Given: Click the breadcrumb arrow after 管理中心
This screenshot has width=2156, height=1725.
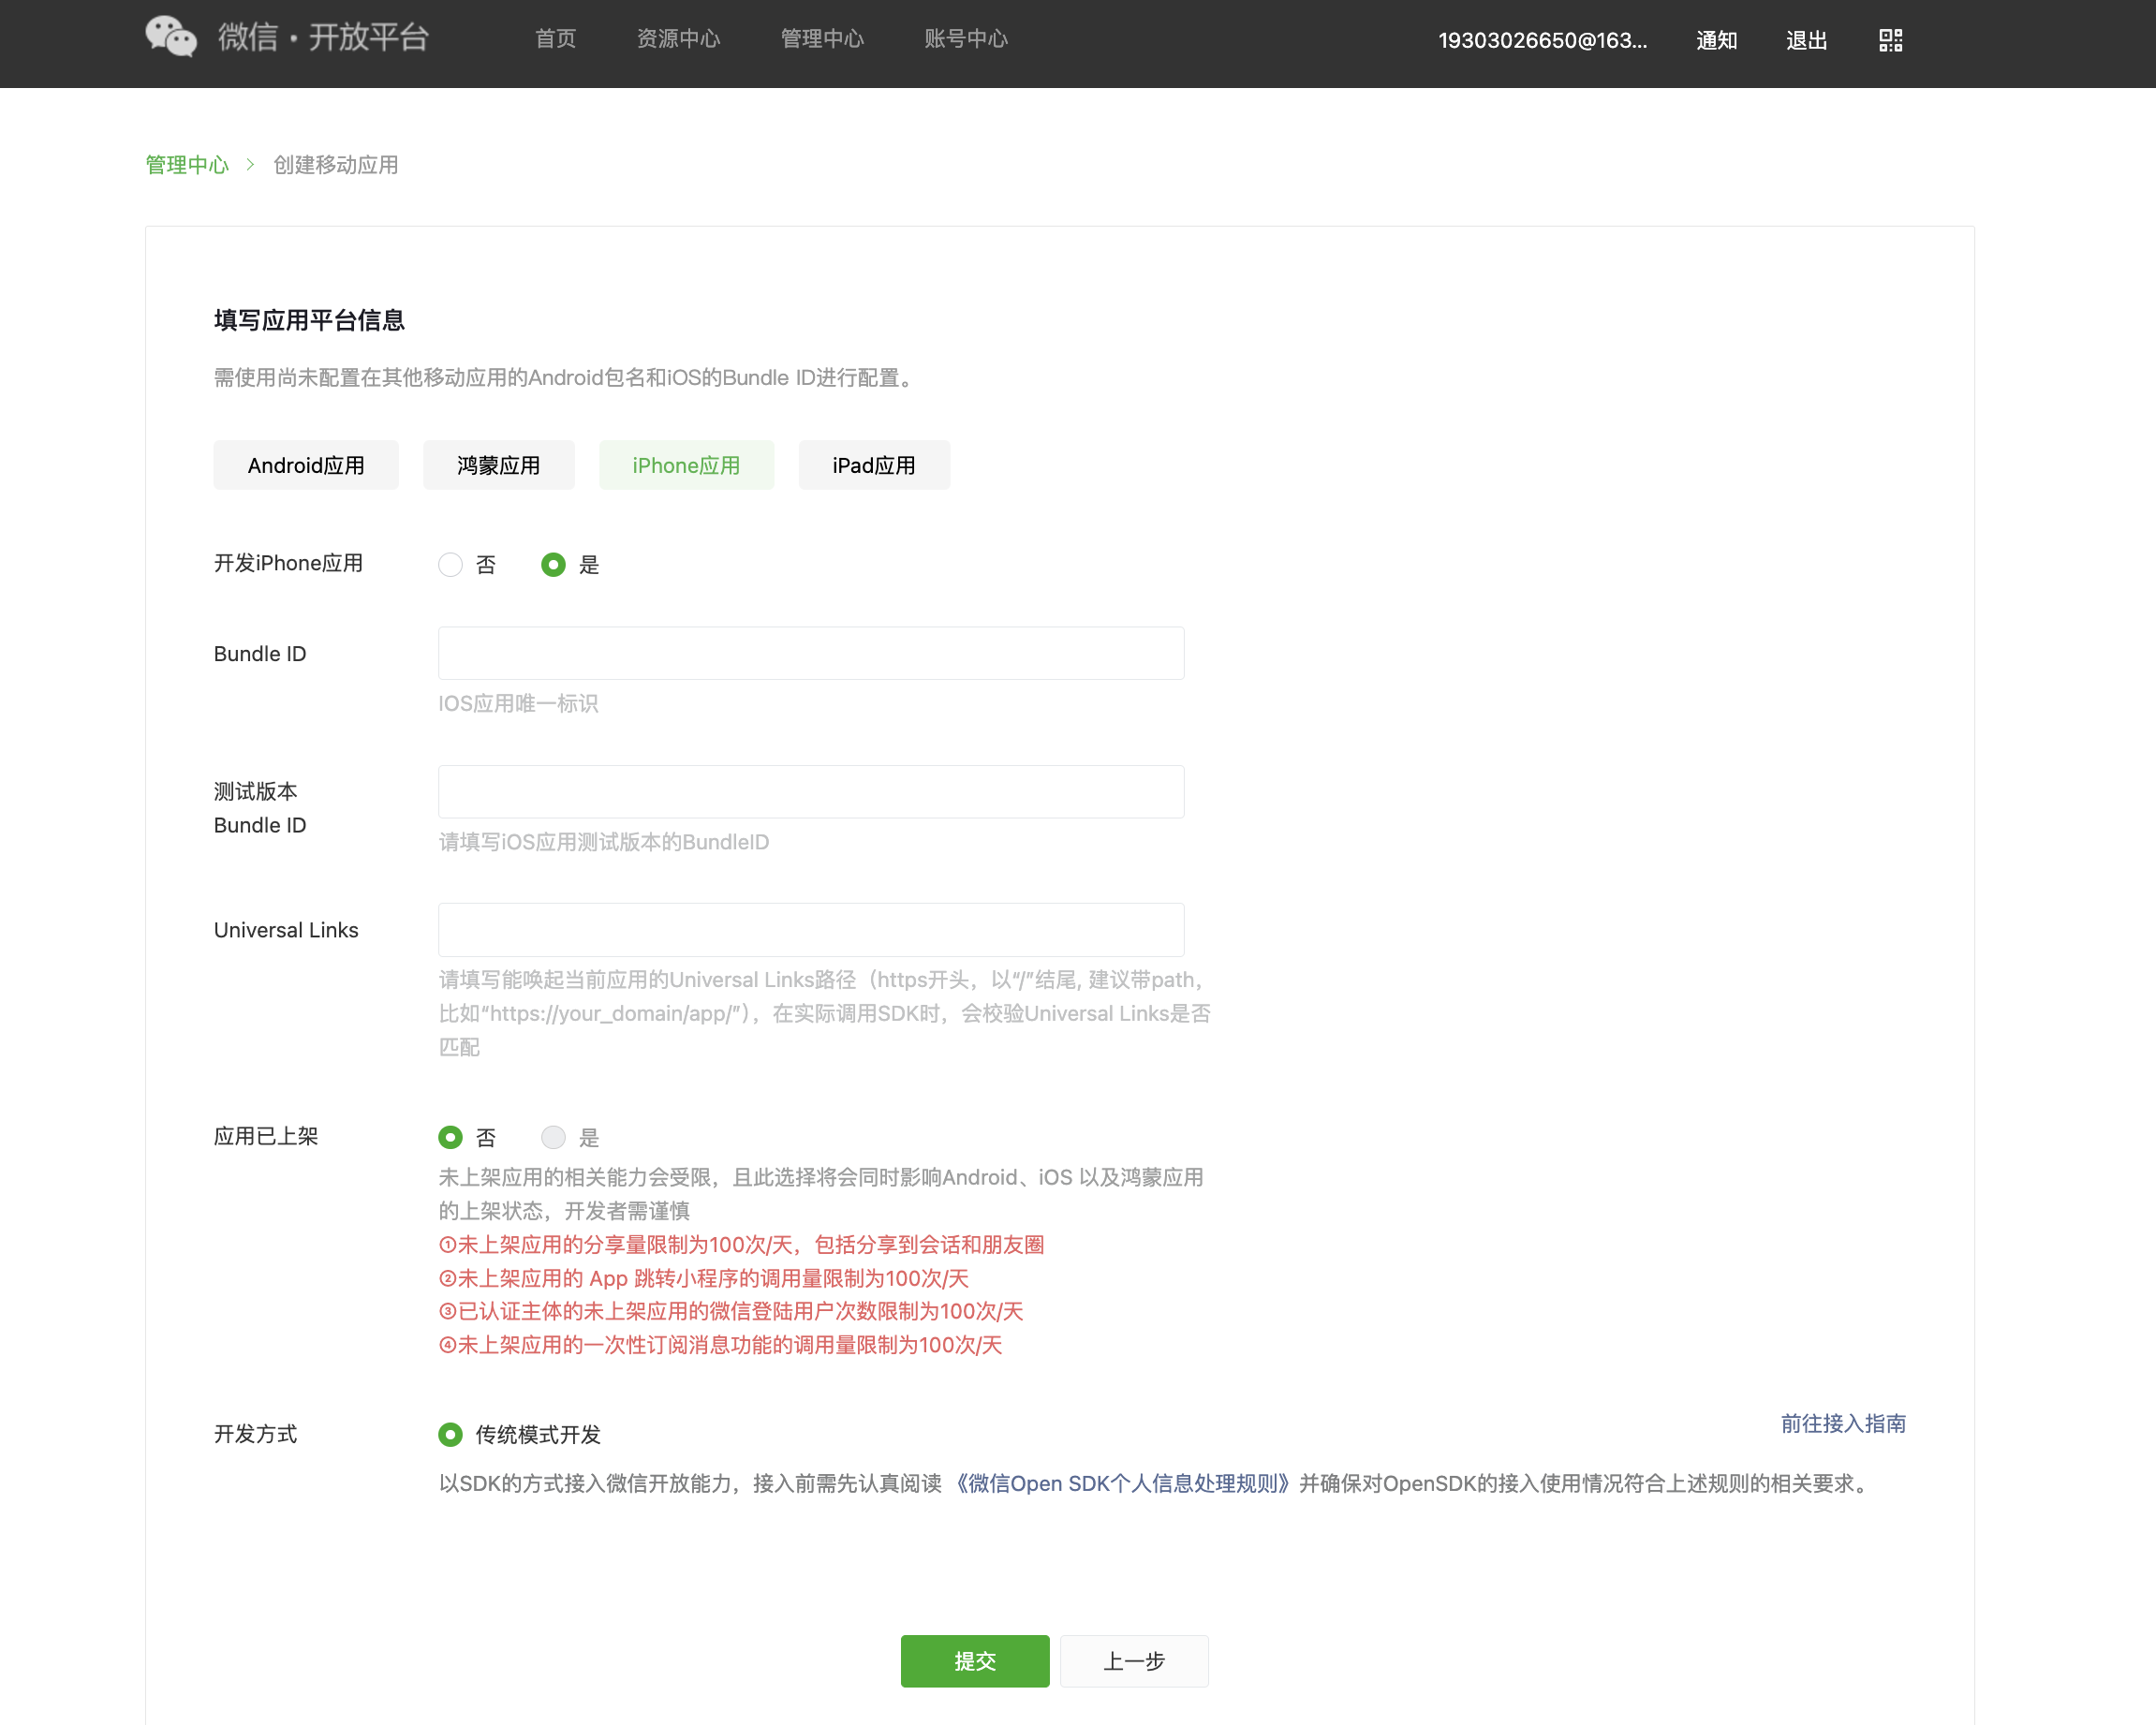Looking at the screenshot, I should coord(250,164).
